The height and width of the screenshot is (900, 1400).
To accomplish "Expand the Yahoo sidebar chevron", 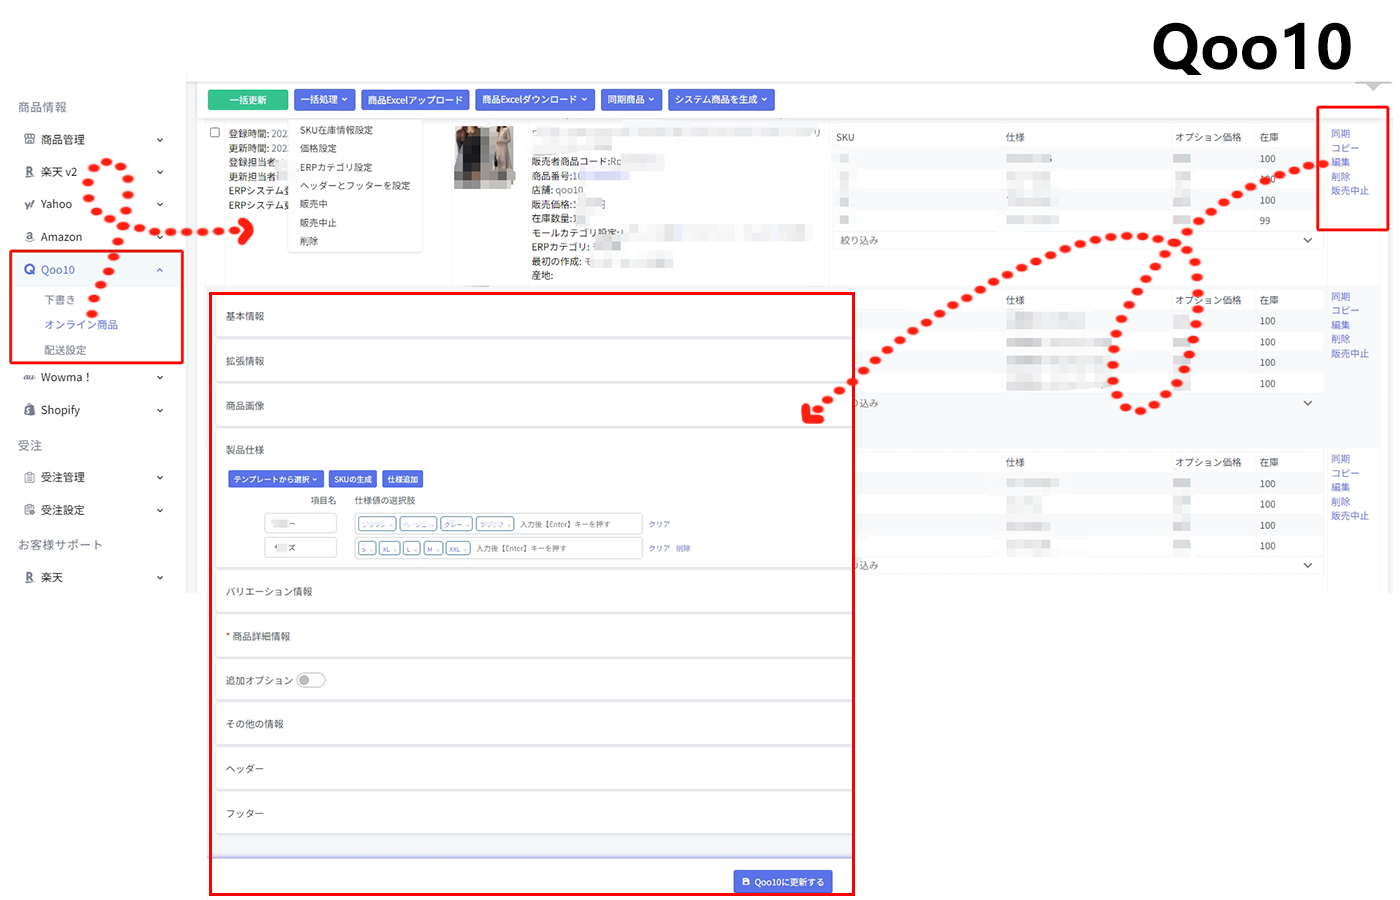I will click(160, 204).
